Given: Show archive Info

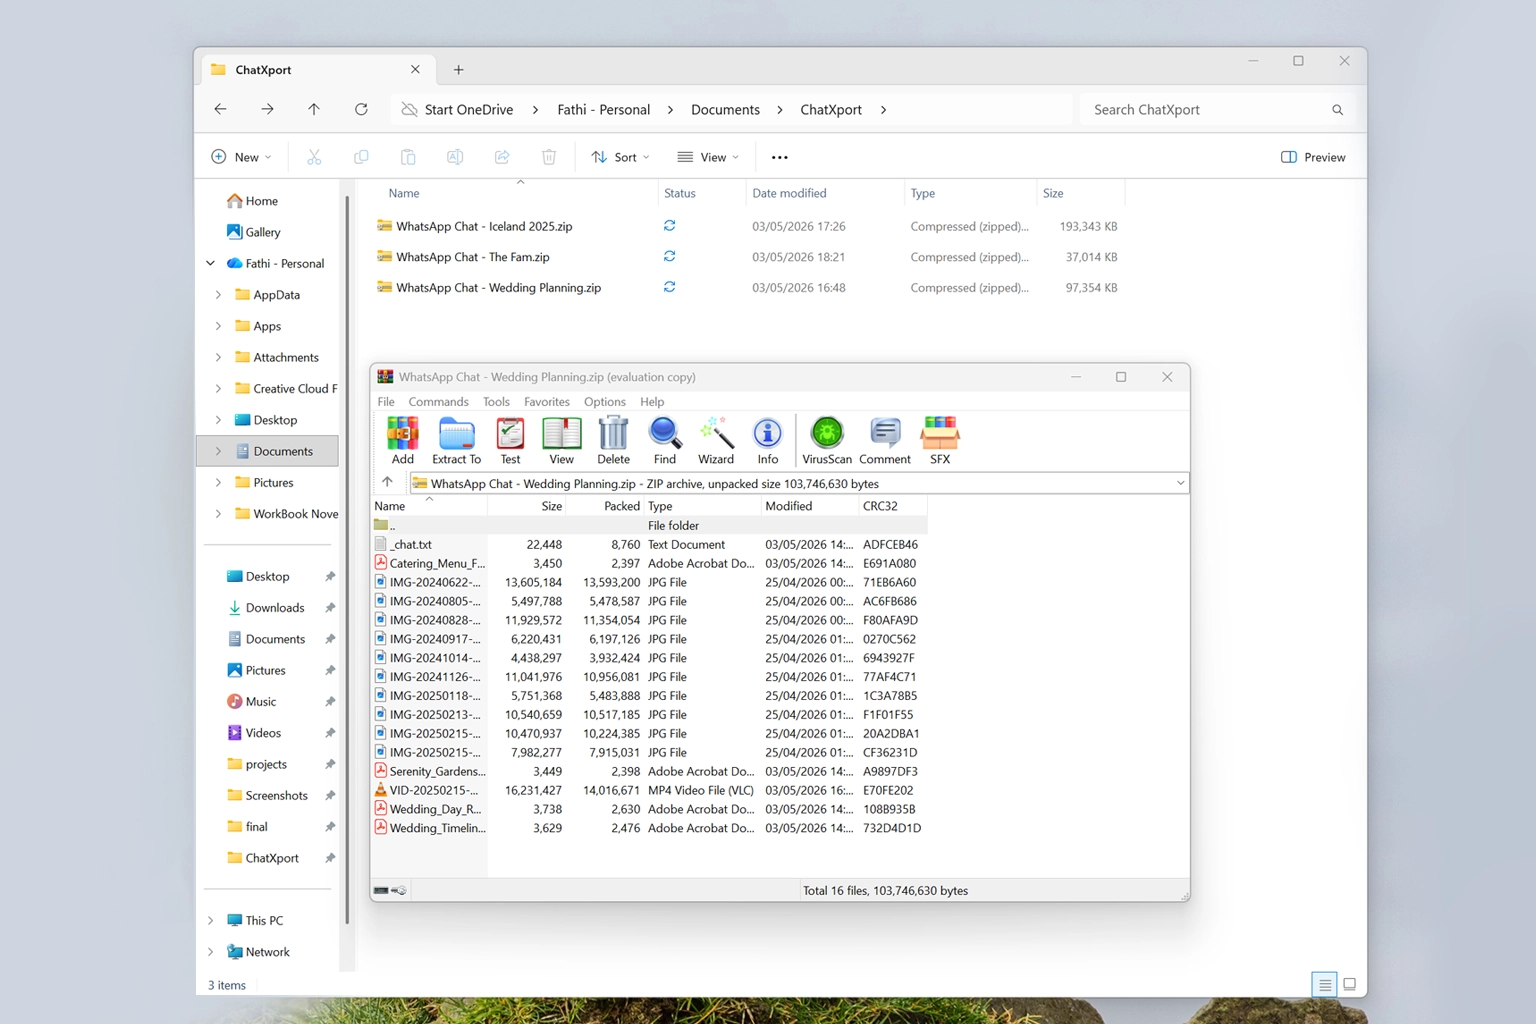Looking at the screenshot, I should (x=767, y=440).
